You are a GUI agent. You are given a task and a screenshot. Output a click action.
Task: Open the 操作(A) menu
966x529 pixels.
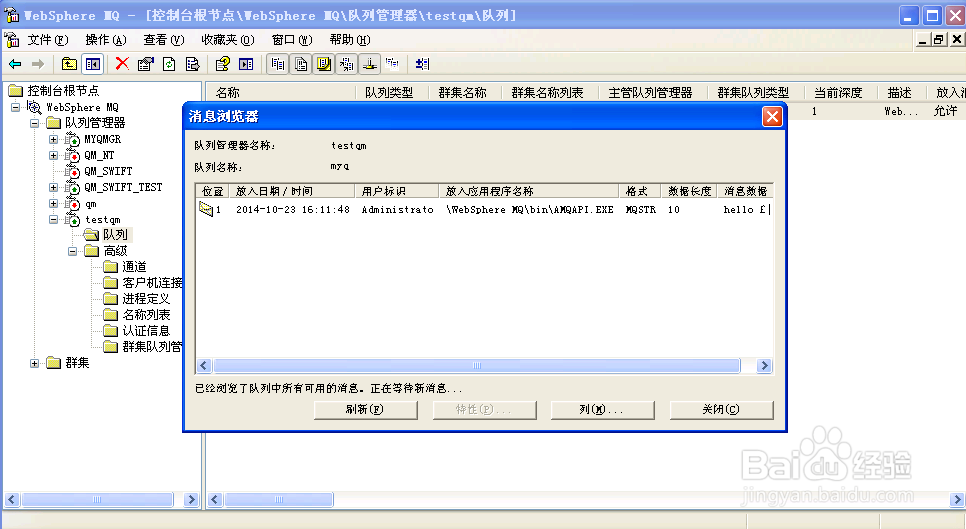[105, 40]
